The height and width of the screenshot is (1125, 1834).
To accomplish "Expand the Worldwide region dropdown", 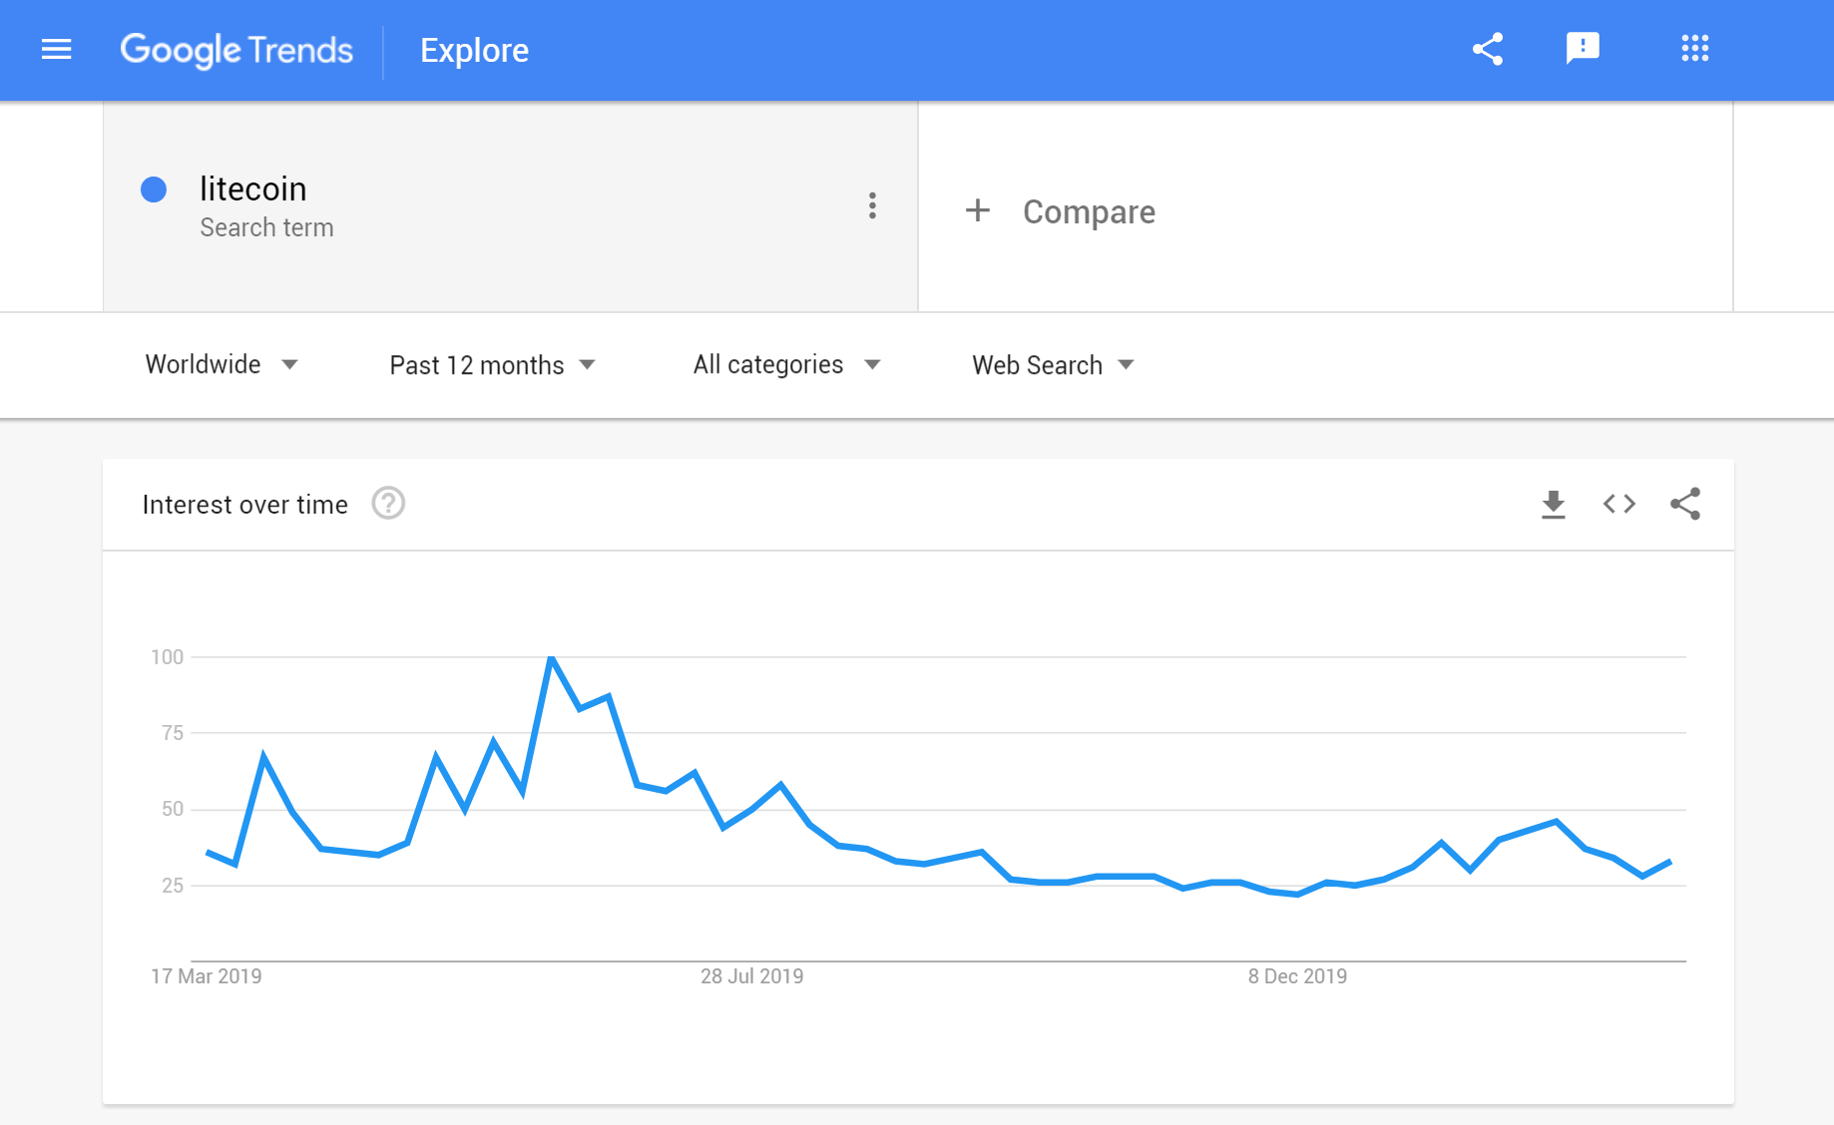I will coord(221,365).
